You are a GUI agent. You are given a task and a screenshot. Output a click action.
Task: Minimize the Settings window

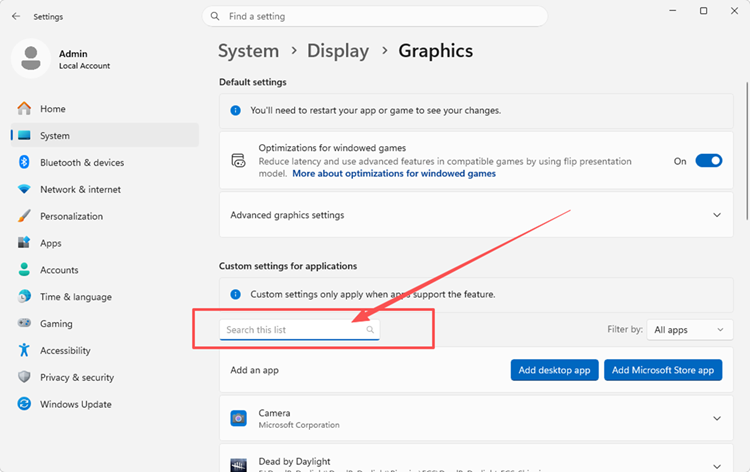[x=673, y=11]
